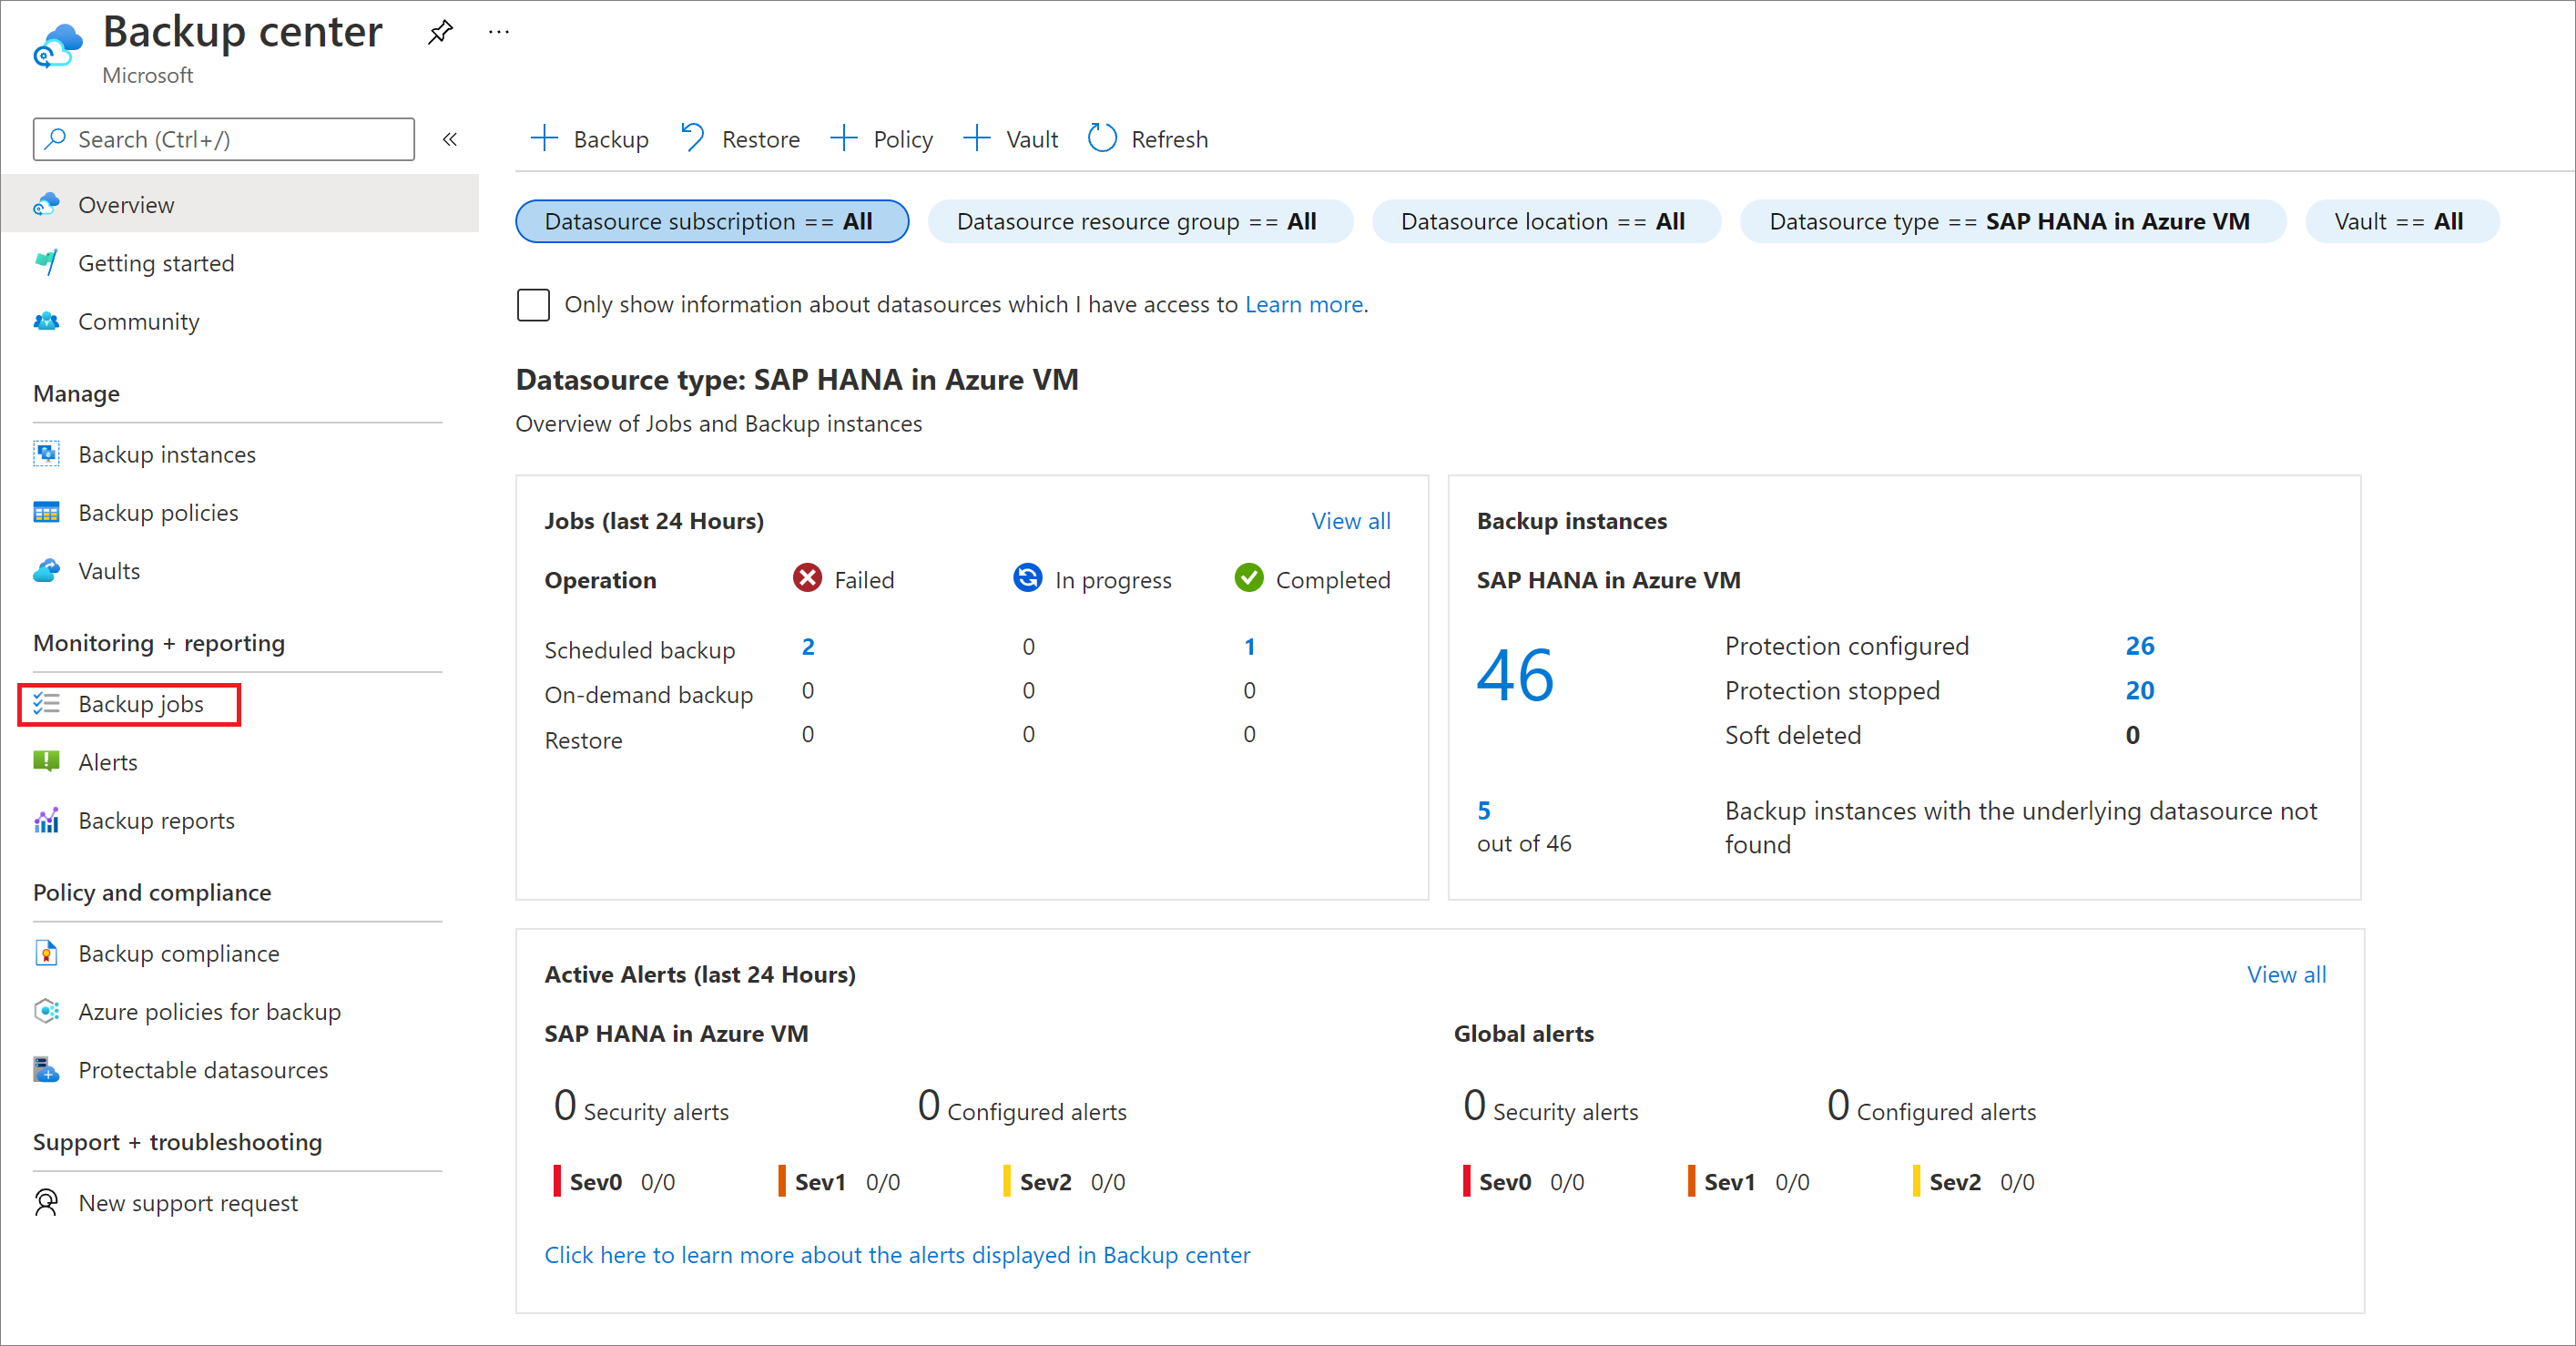
Task: Click the failed scheduled backup count 2
Action: click(x=812, y=648)
